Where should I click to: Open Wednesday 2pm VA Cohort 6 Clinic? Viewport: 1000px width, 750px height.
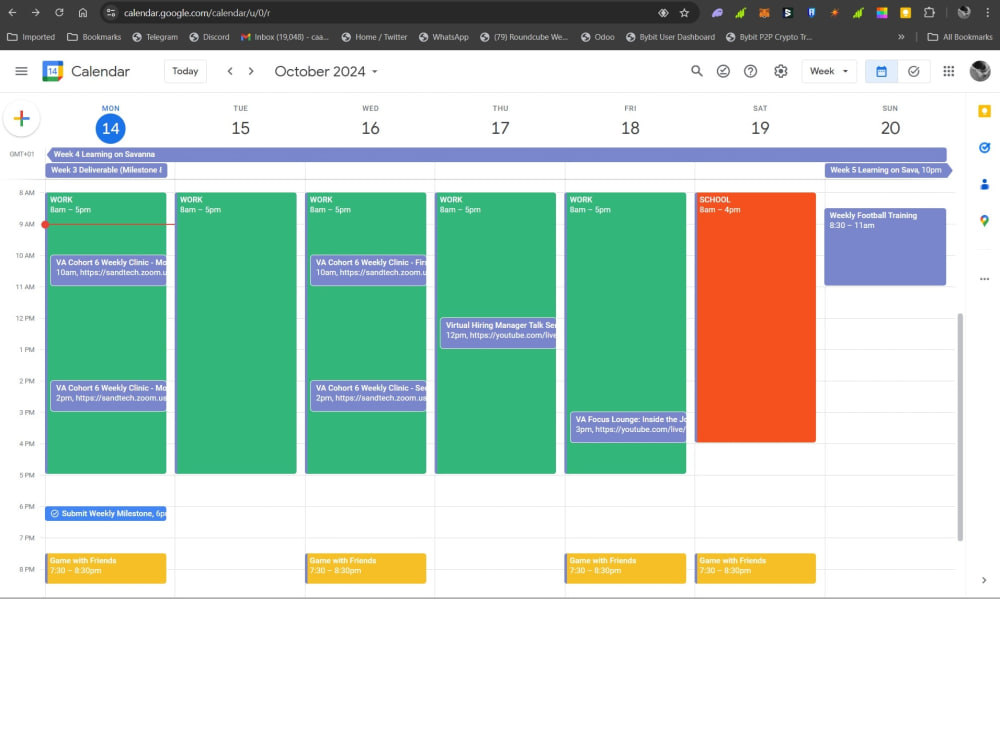pyautogui.click(x=368, y=395)
